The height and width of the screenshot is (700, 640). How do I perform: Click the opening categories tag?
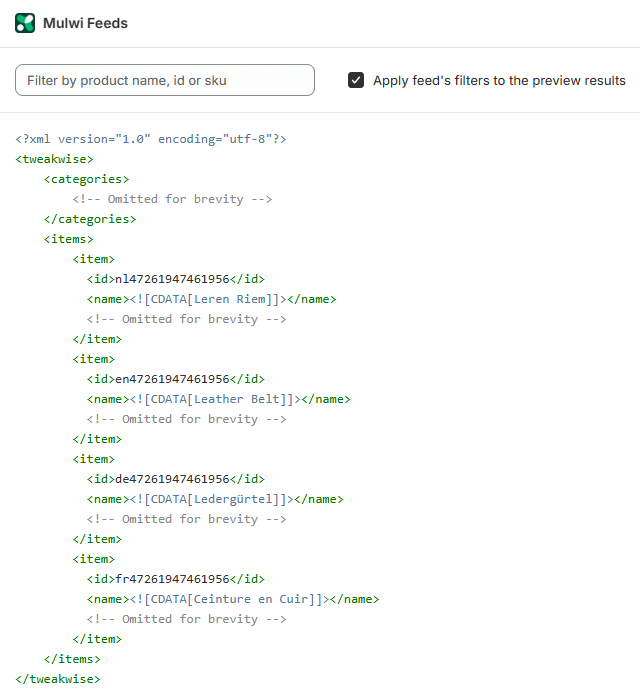87,179
